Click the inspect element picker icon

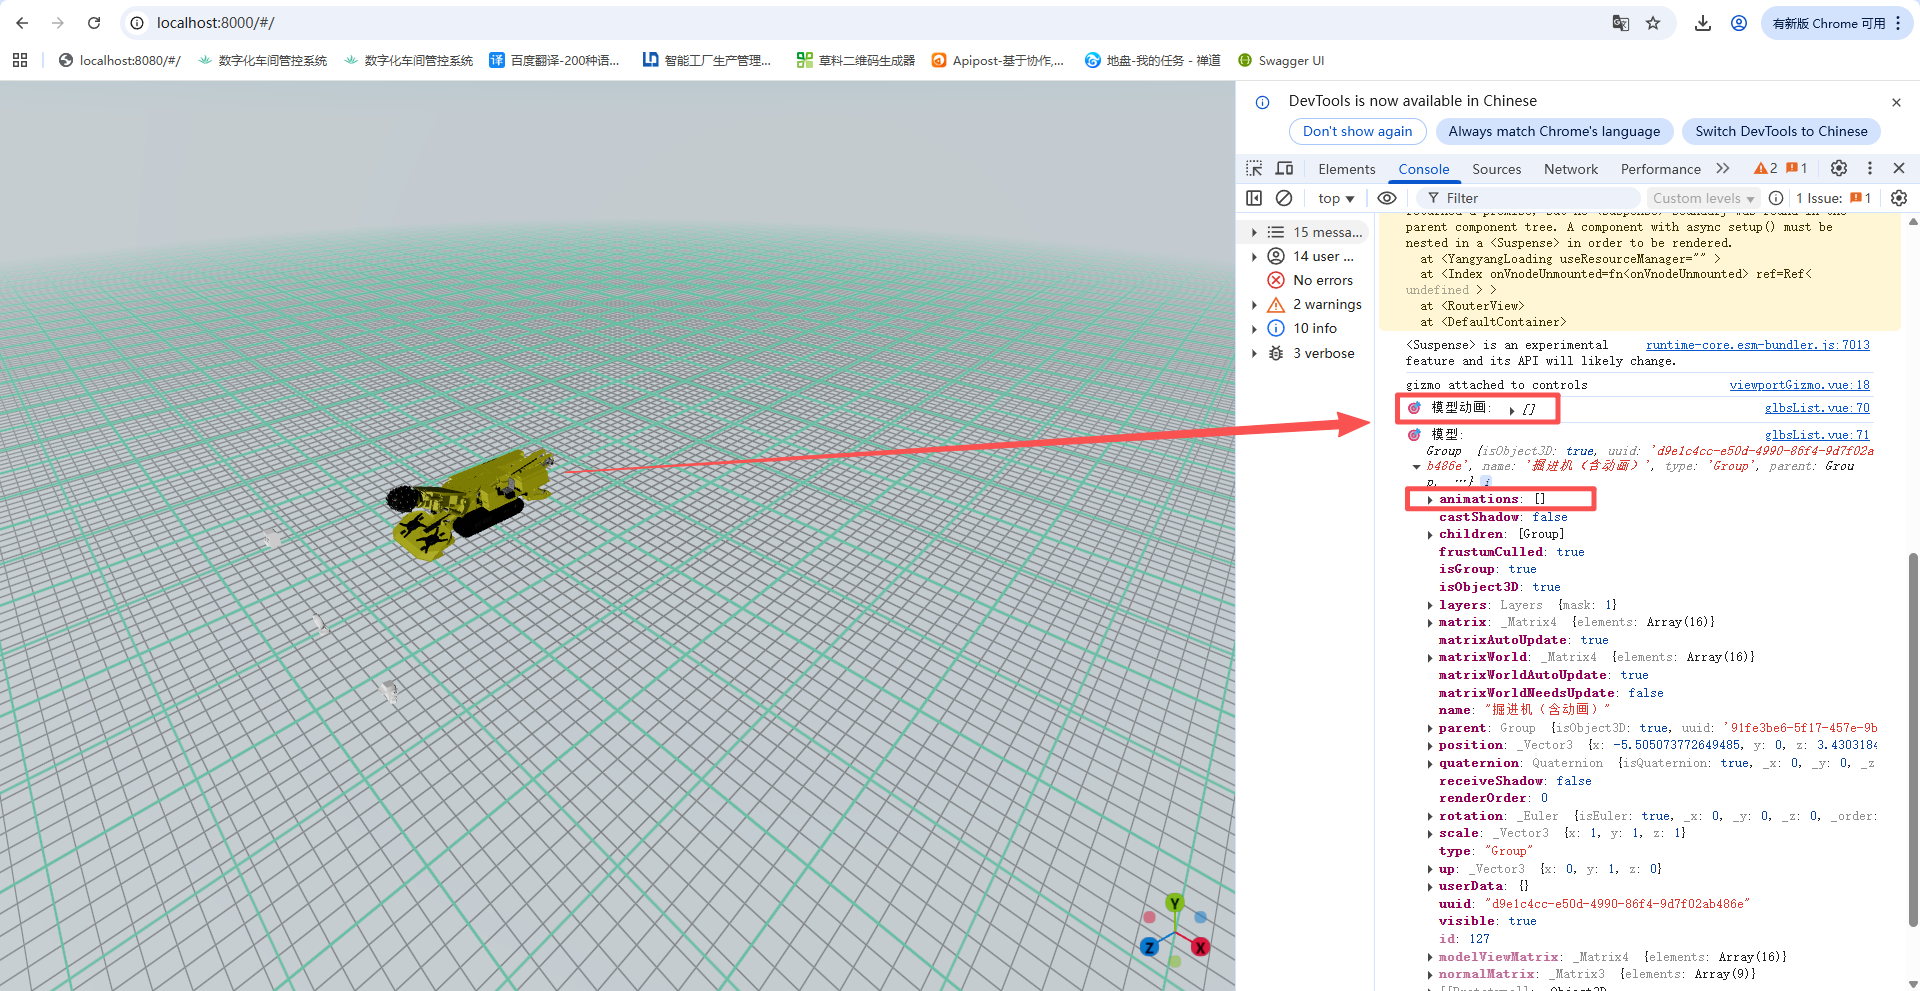[1254, 168]
